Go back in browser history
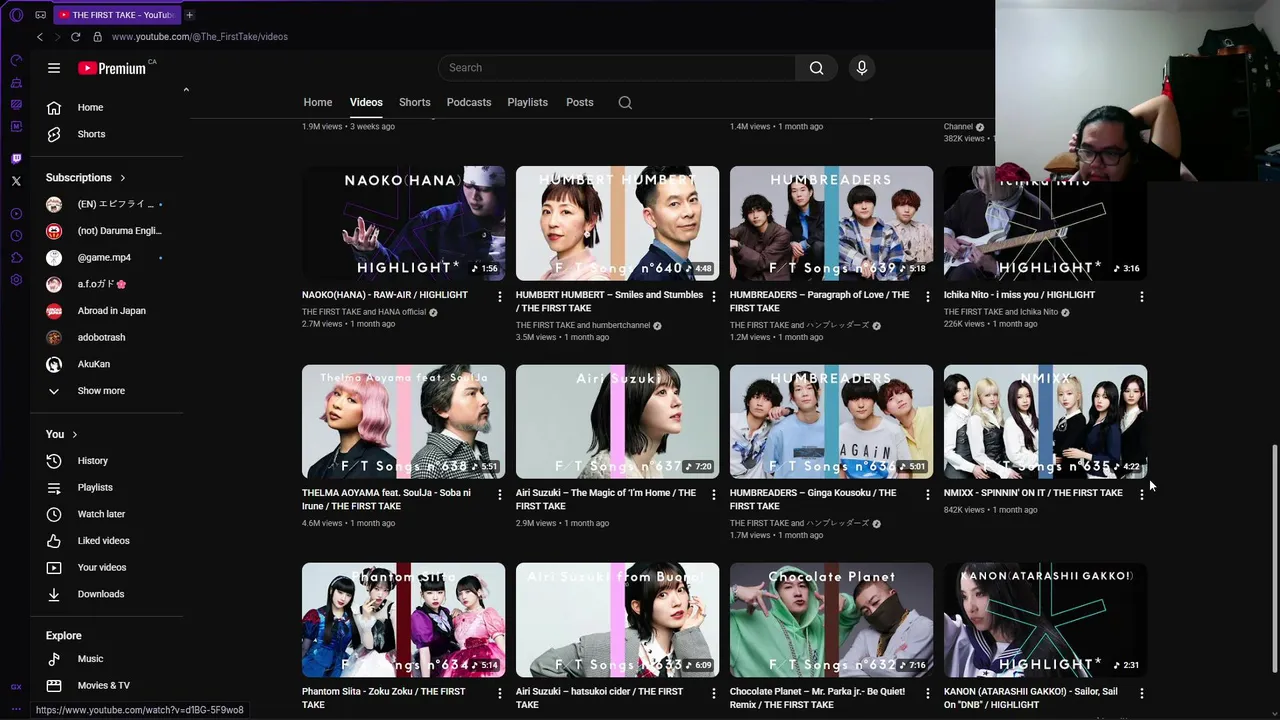The image size is (1280, 720). pyautogui.click(x=40, y=37)
